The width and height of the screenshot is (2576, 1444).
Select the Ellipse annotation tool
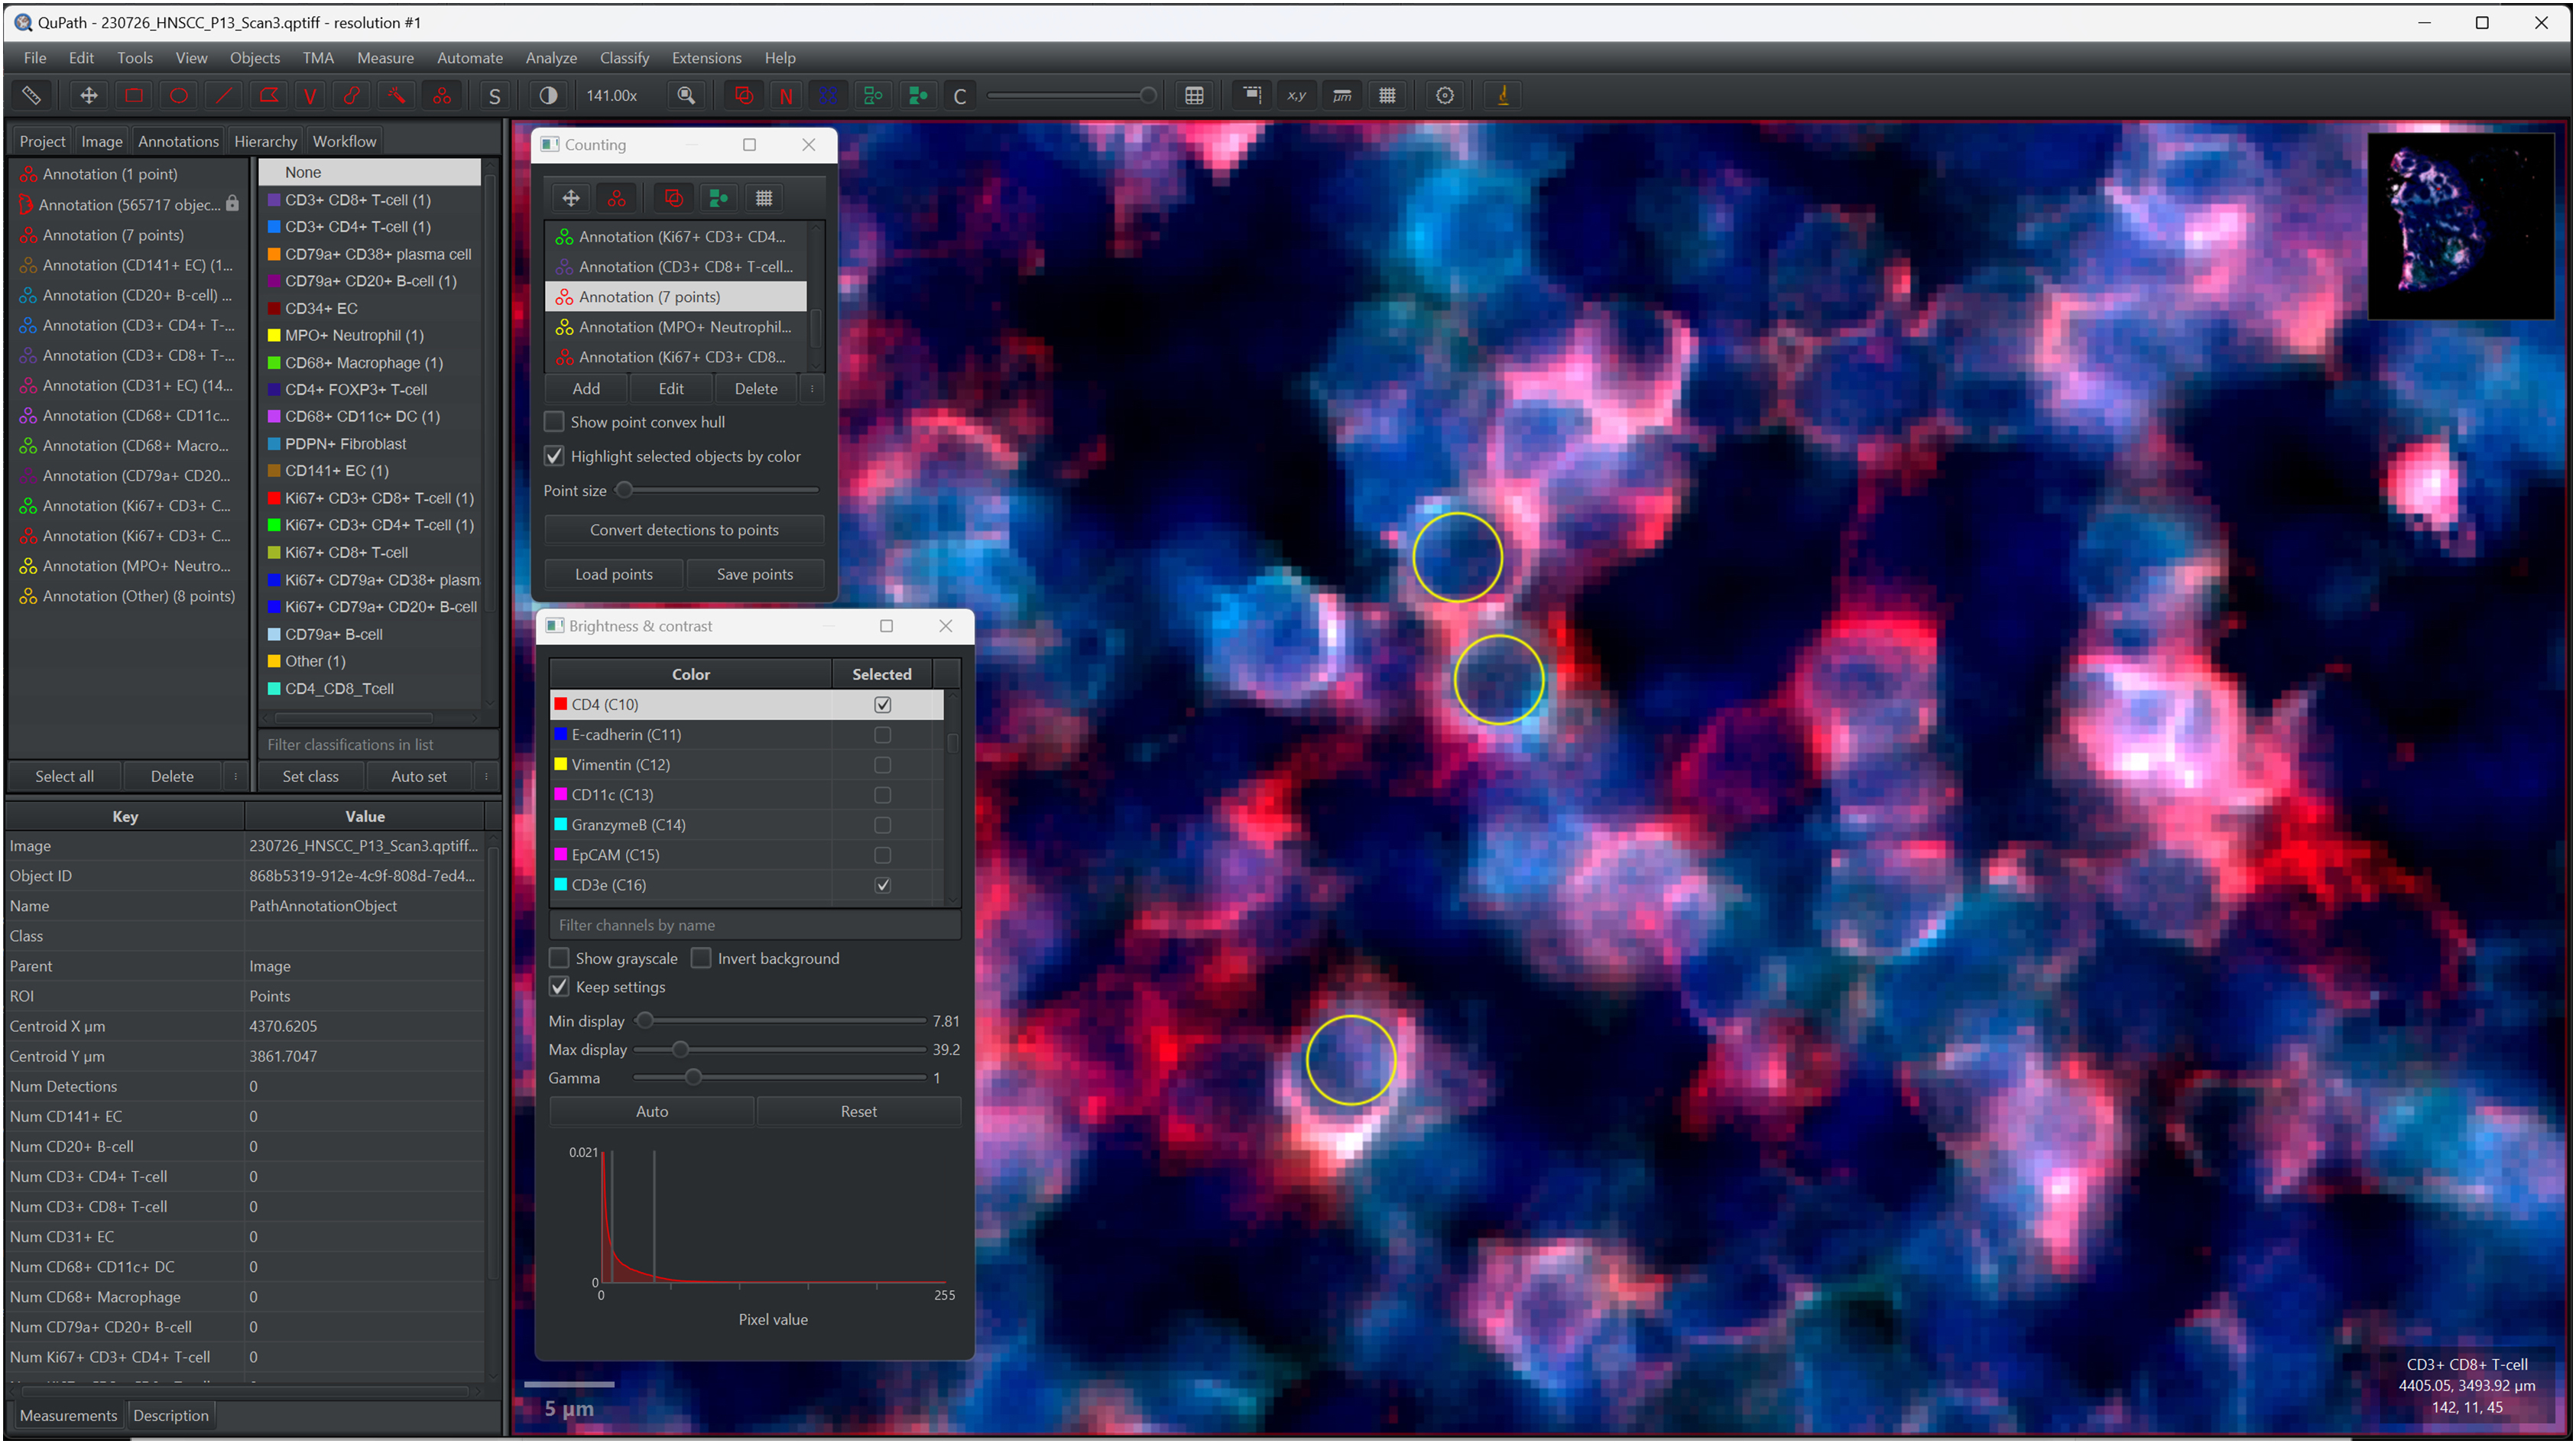click(179, 96)
